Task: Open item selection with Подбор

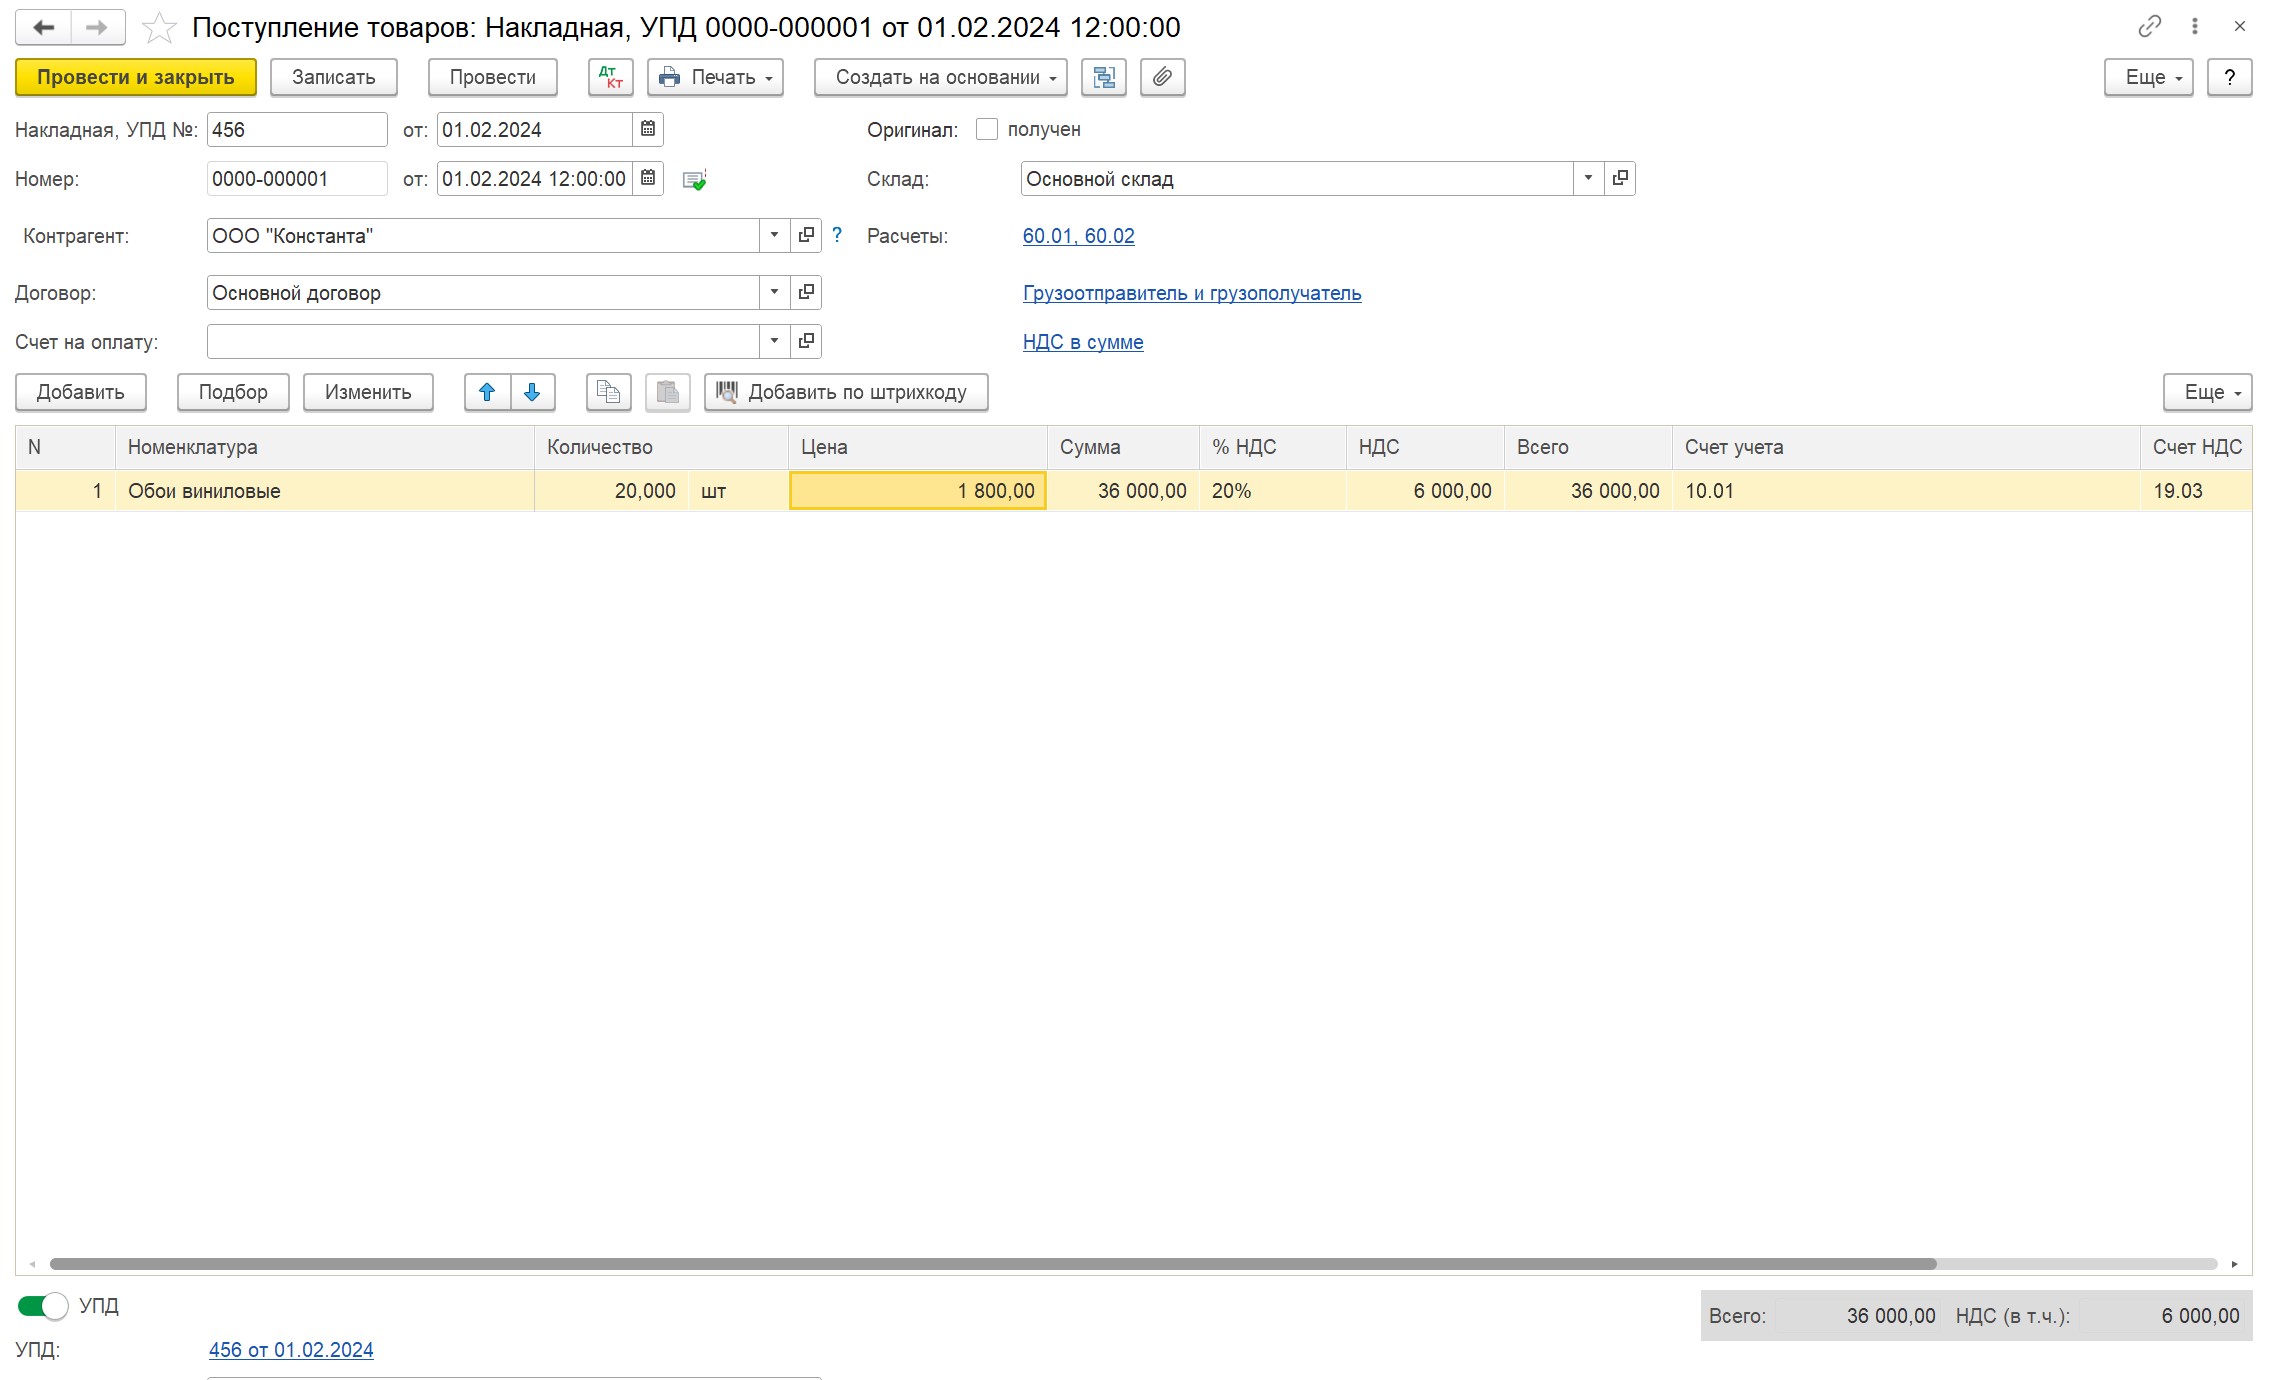Action: [233, 392]
